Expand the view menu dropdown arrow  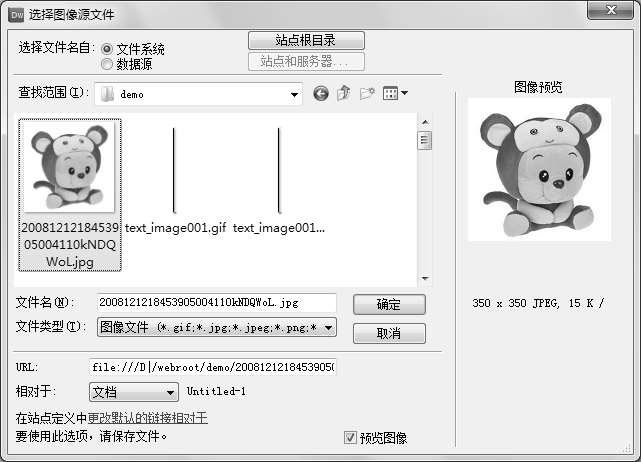click(x=404, y=93)
